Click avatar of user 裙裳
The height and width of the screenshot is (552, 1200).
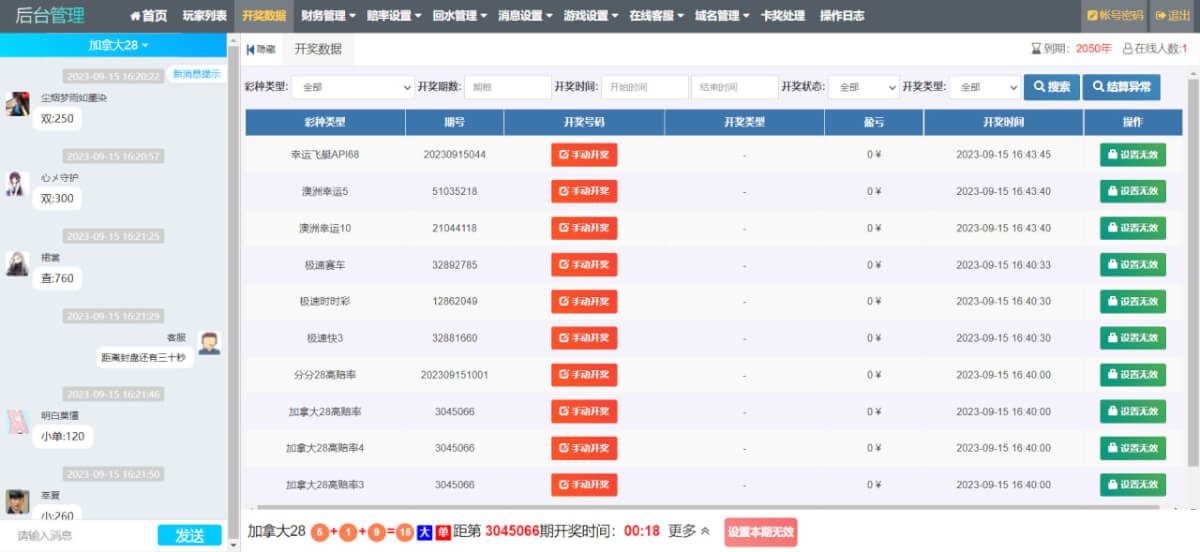pyautogui.click(x=16, y=263)
